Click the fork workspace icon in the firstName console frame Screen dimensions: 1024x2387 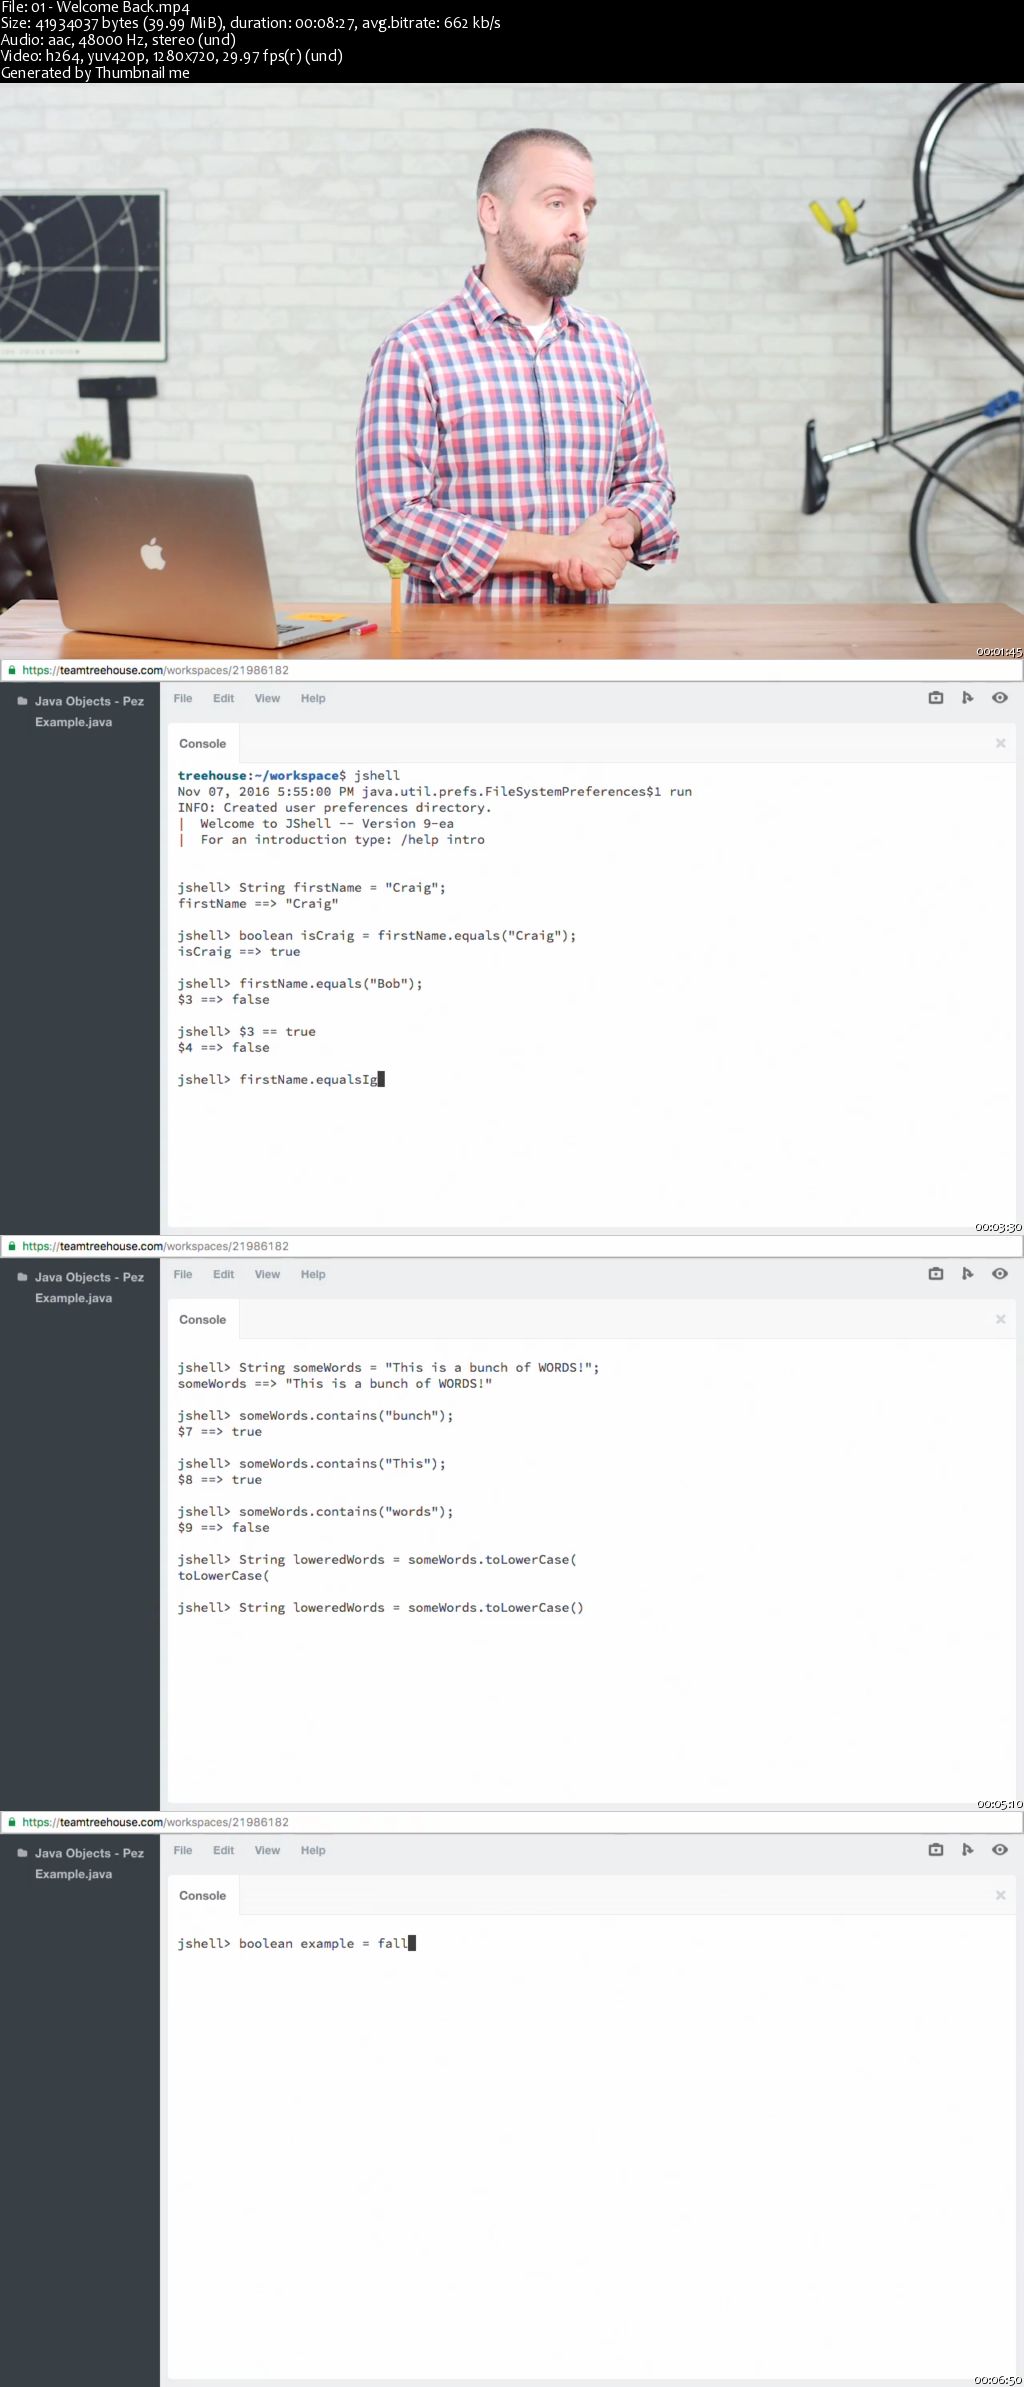(x=967, y=698)
